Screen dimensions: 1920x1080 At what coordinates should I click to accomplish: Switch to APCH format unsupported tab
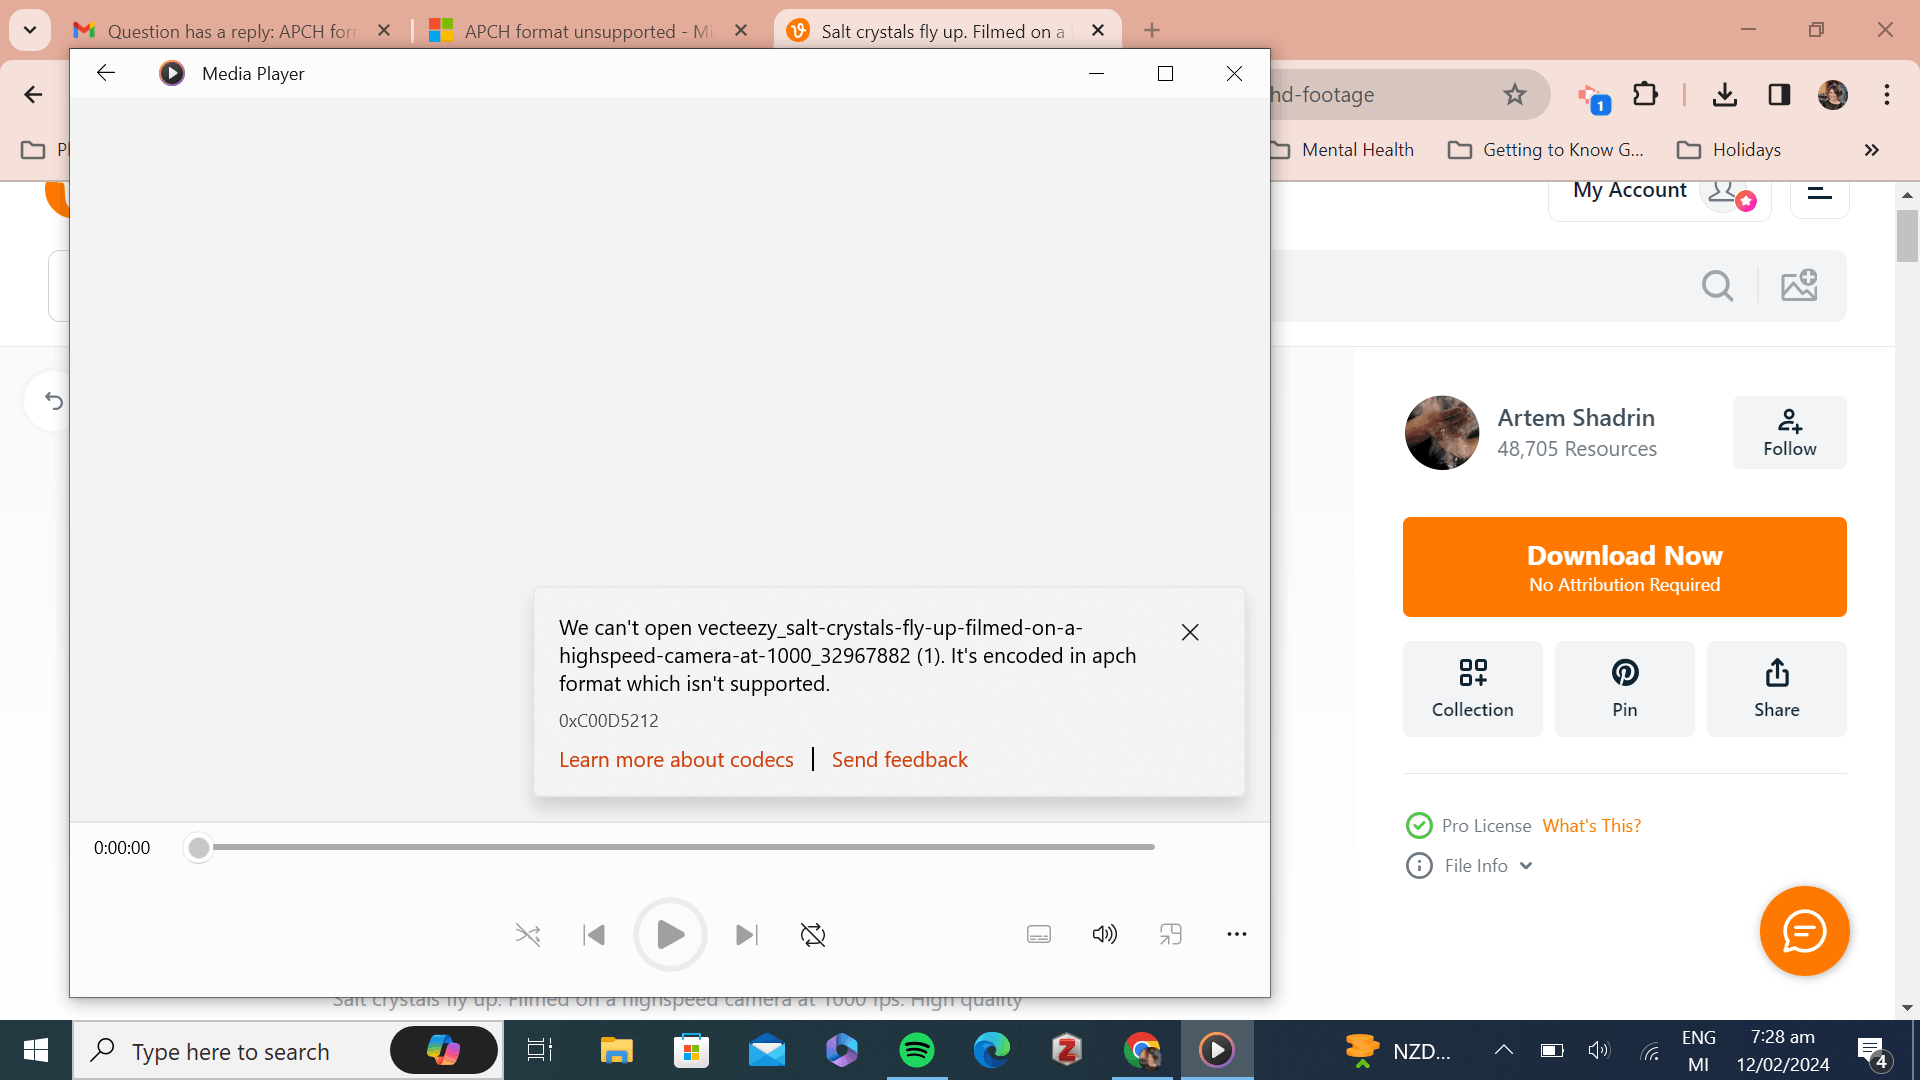[x=587, y=31]
